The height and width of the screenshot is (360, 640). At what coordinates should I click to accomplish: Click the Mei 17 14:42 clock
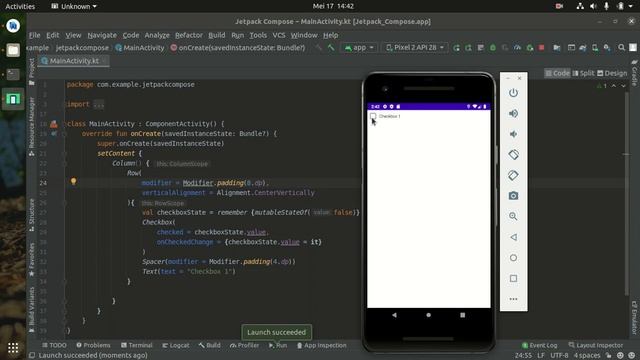333,6
